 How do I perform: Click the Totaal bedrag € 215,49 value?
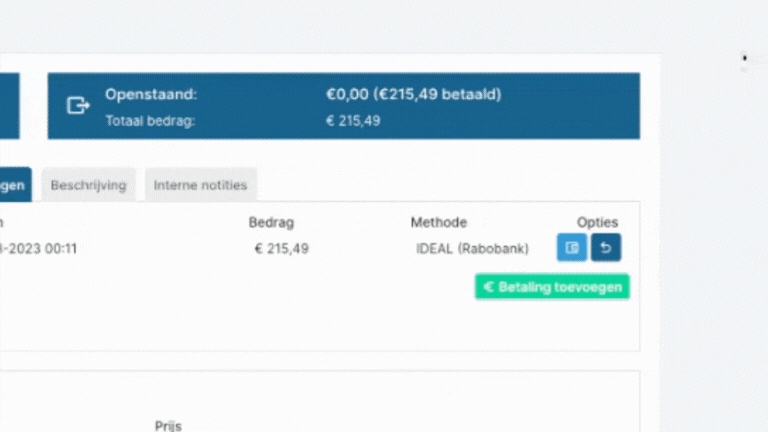point(353,121)
